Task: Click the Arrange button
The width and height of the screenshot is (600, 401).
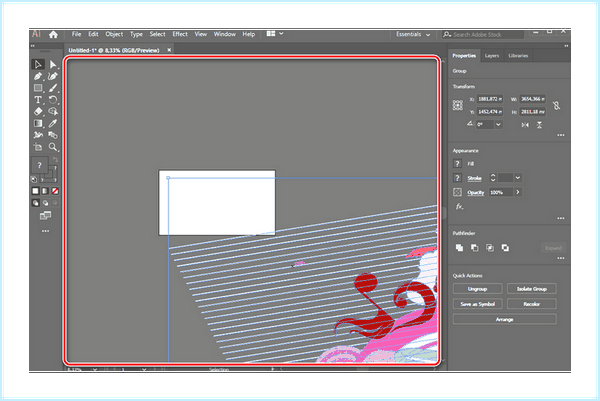Action: coord(504,319)
